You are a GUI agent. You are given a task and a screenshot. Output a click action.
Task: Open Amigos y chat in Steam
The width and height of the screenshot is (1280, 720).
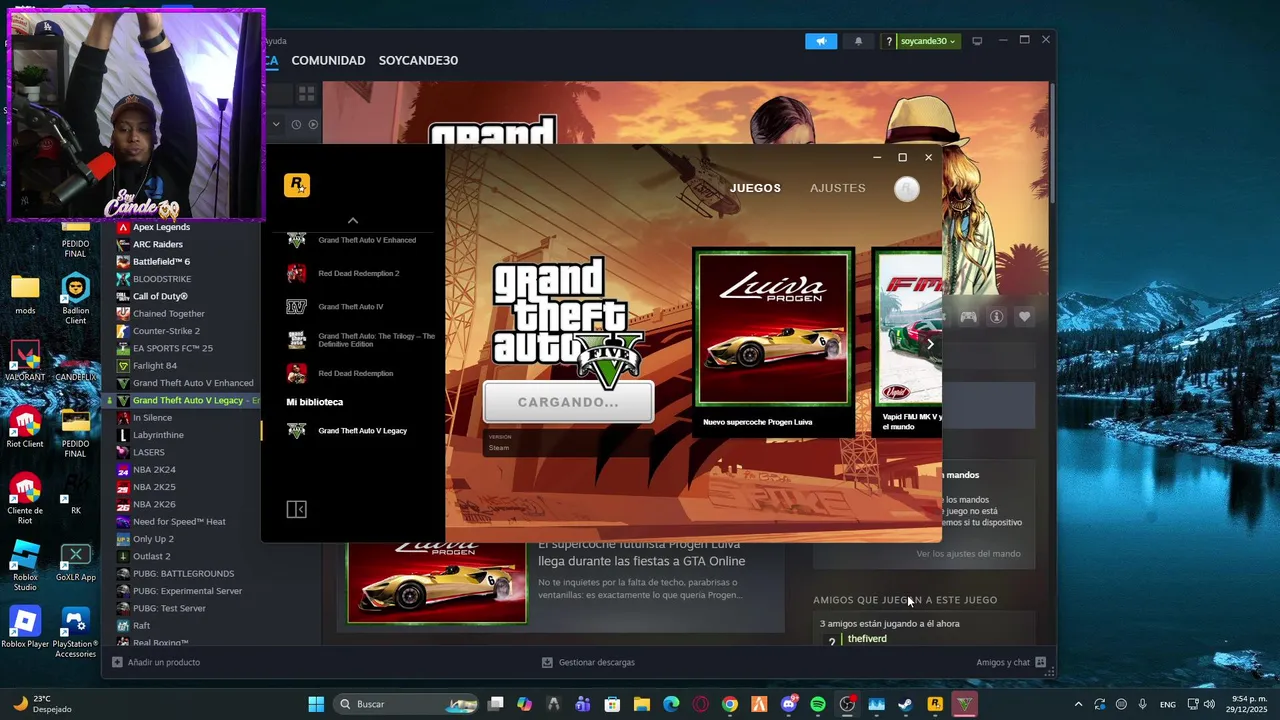pyautogui.click(x=1011, y=662)
